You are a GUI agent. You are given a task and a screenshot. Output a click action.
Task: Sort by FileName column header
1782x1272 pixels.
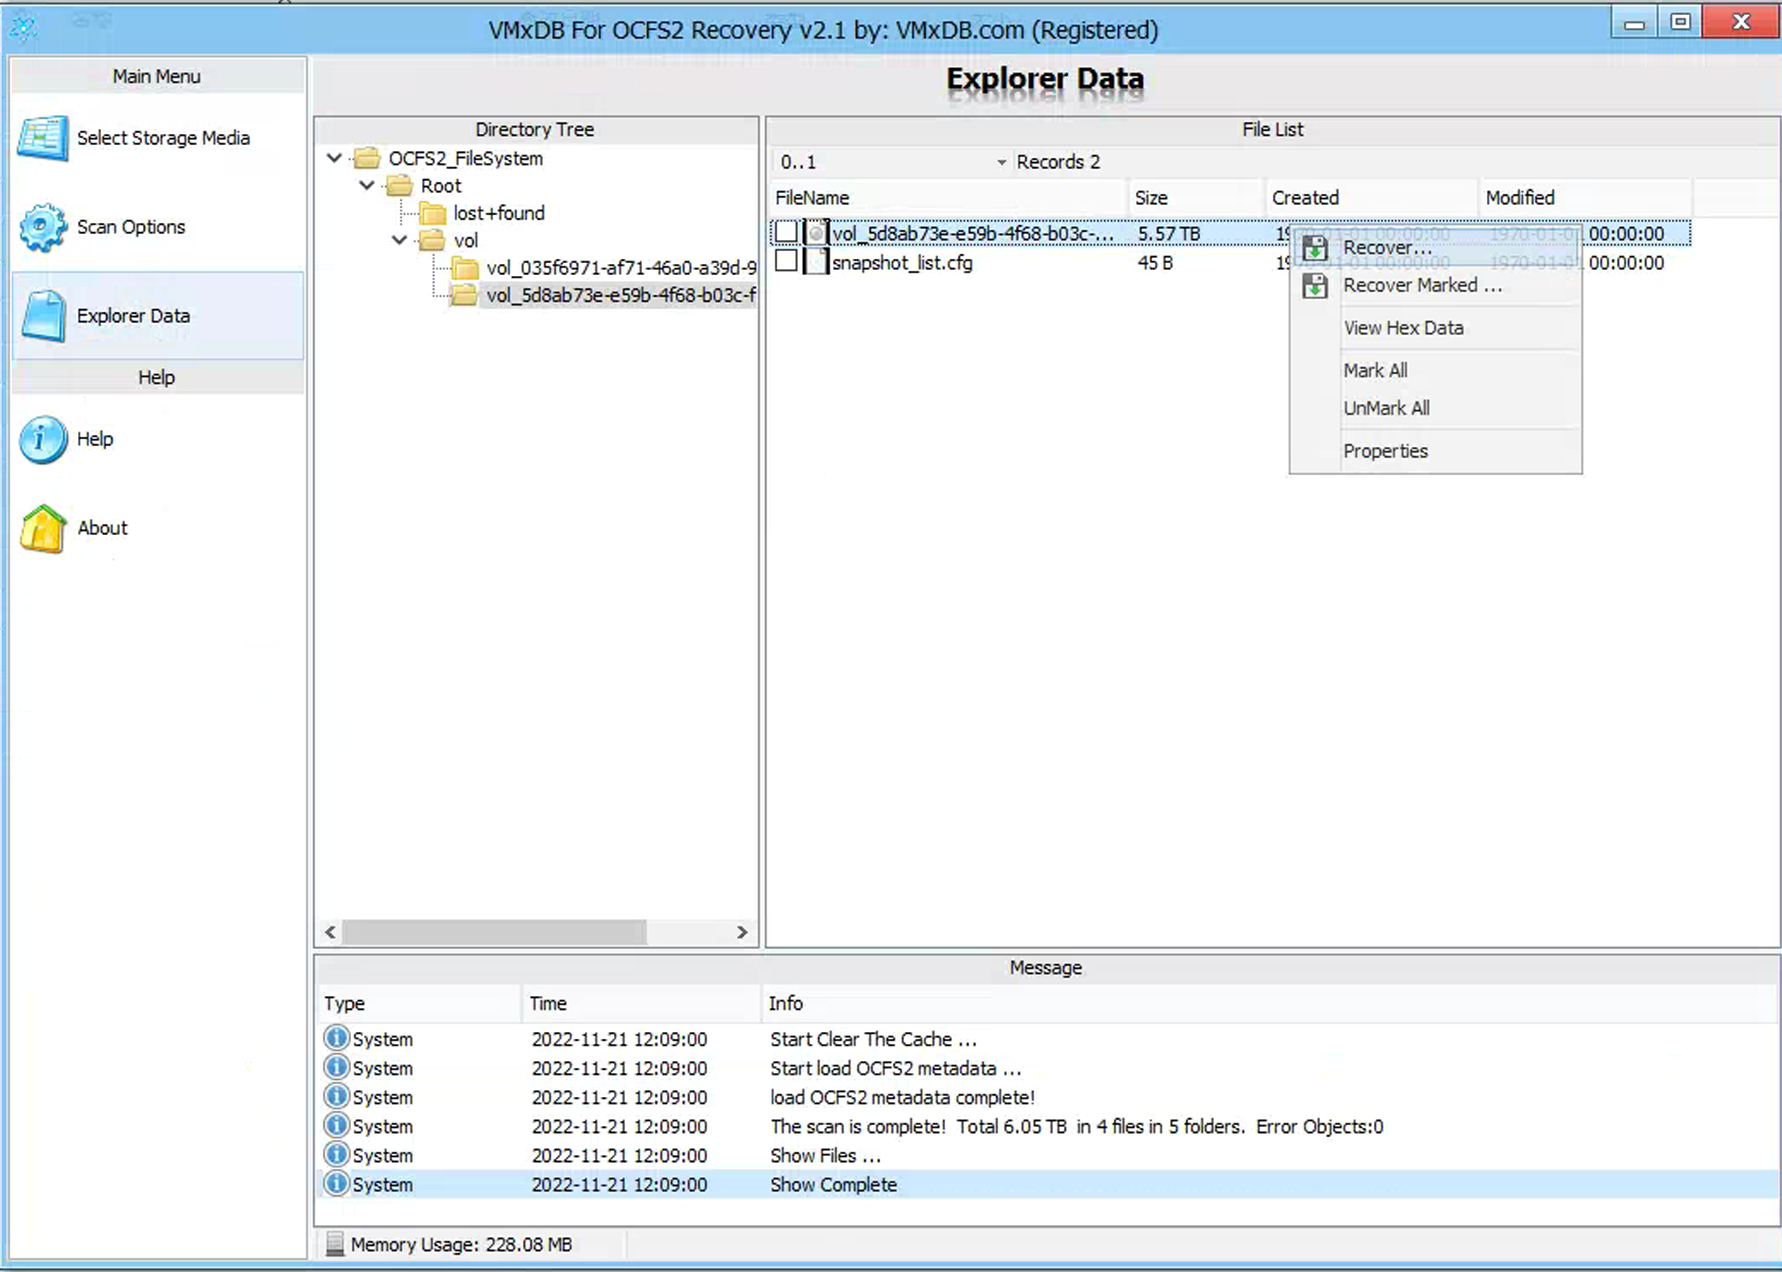click(948, 198)
